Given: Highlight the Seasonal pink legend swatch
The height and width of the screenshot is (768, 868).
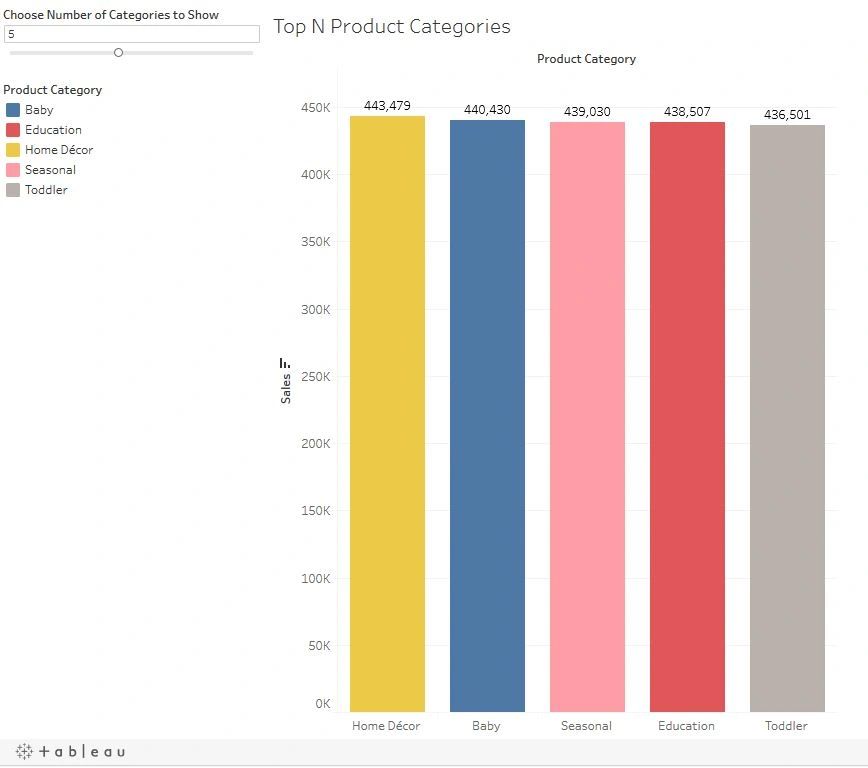Looking at the screenshot, I should coord(13,170).
